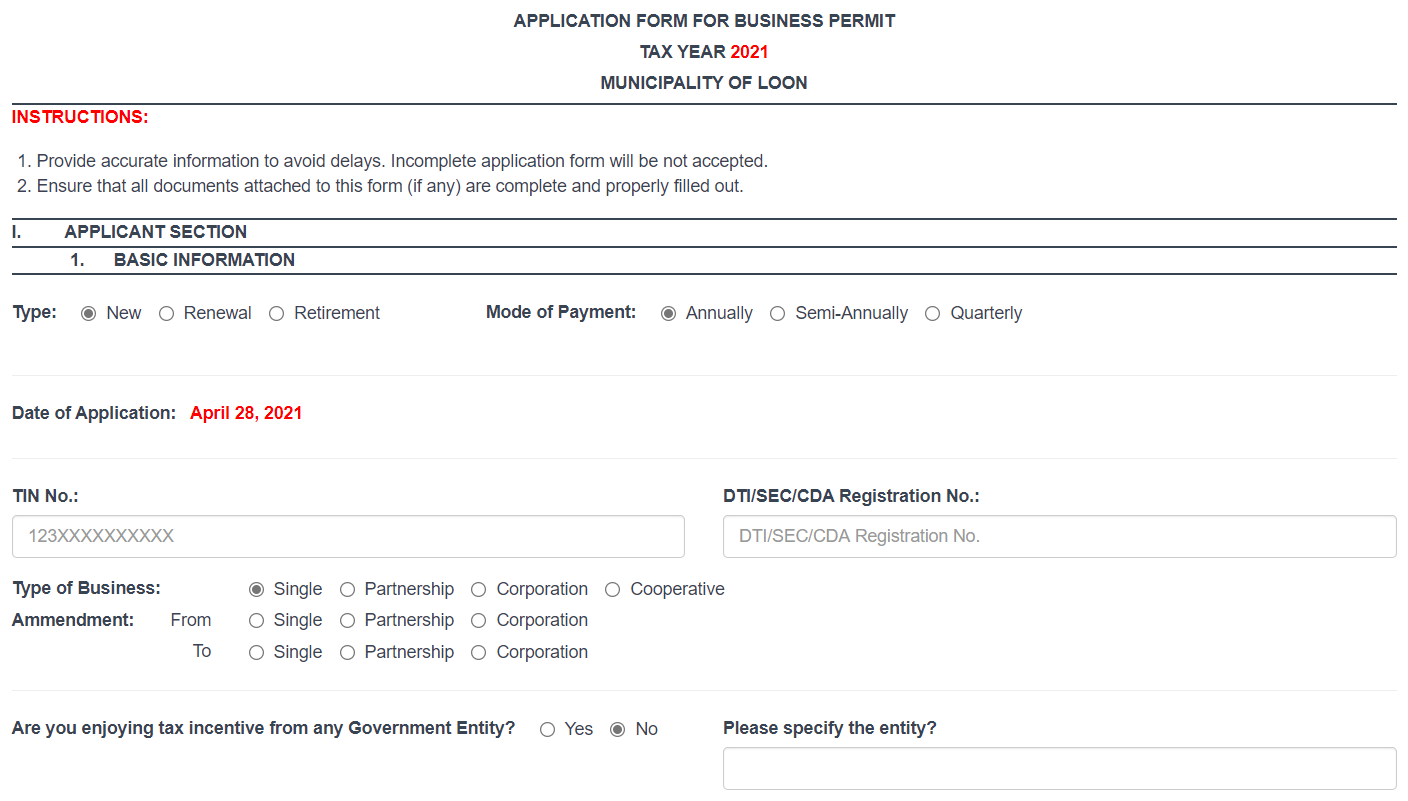This screenshot has height=801, width=1408.
Task: Select Cooperative as Type of Business
Action: pos(613,590)
